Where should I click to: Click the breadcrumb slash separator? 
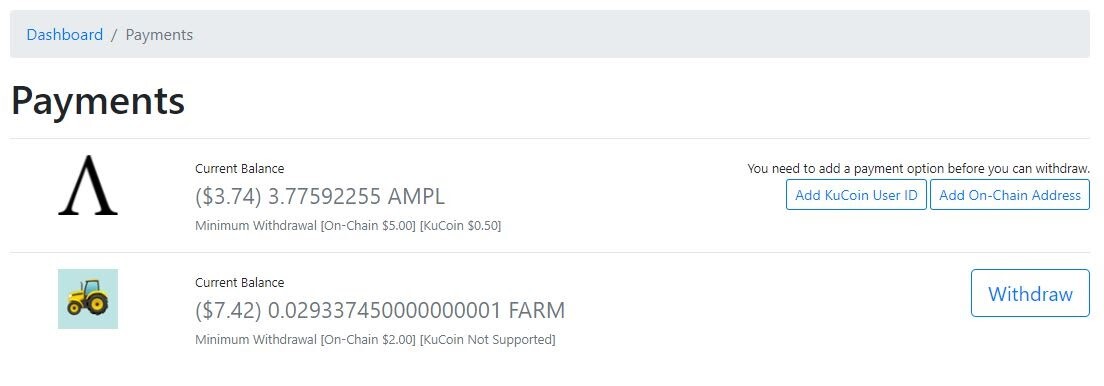[x=114, y=35]
